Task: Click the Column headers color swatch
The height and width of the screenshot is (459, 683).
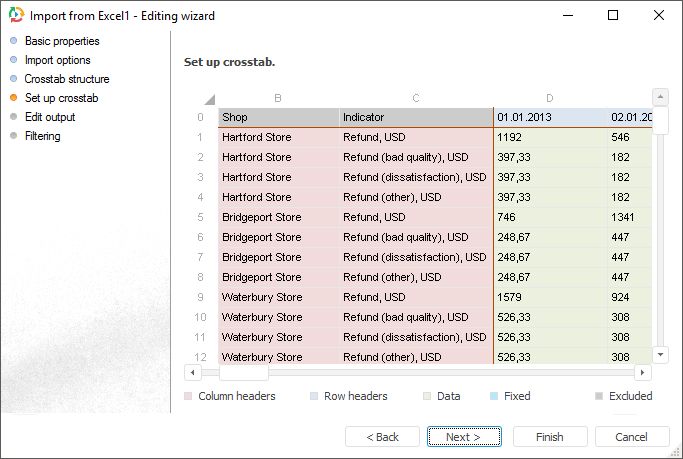Action: pos(189,396)
